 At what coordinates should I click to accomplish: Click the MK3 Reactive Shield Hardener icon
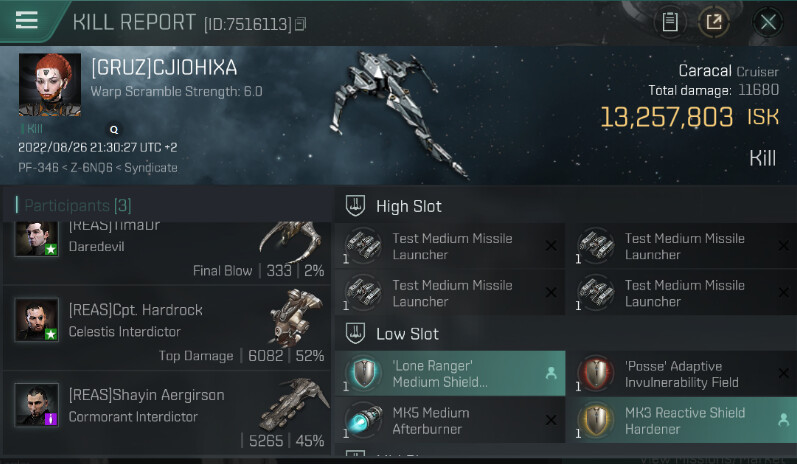click(x=596, y=420)
